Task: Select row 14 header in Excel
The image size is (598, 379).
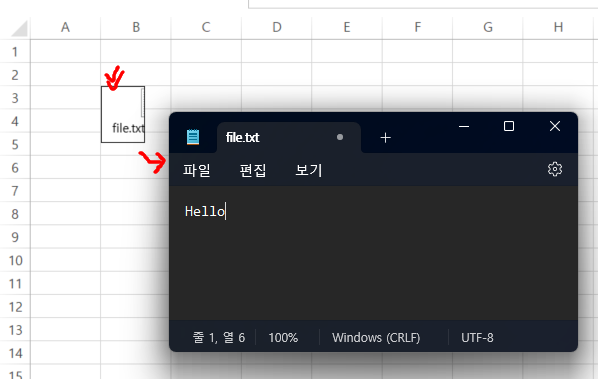Action: click(x=15, y=353)
